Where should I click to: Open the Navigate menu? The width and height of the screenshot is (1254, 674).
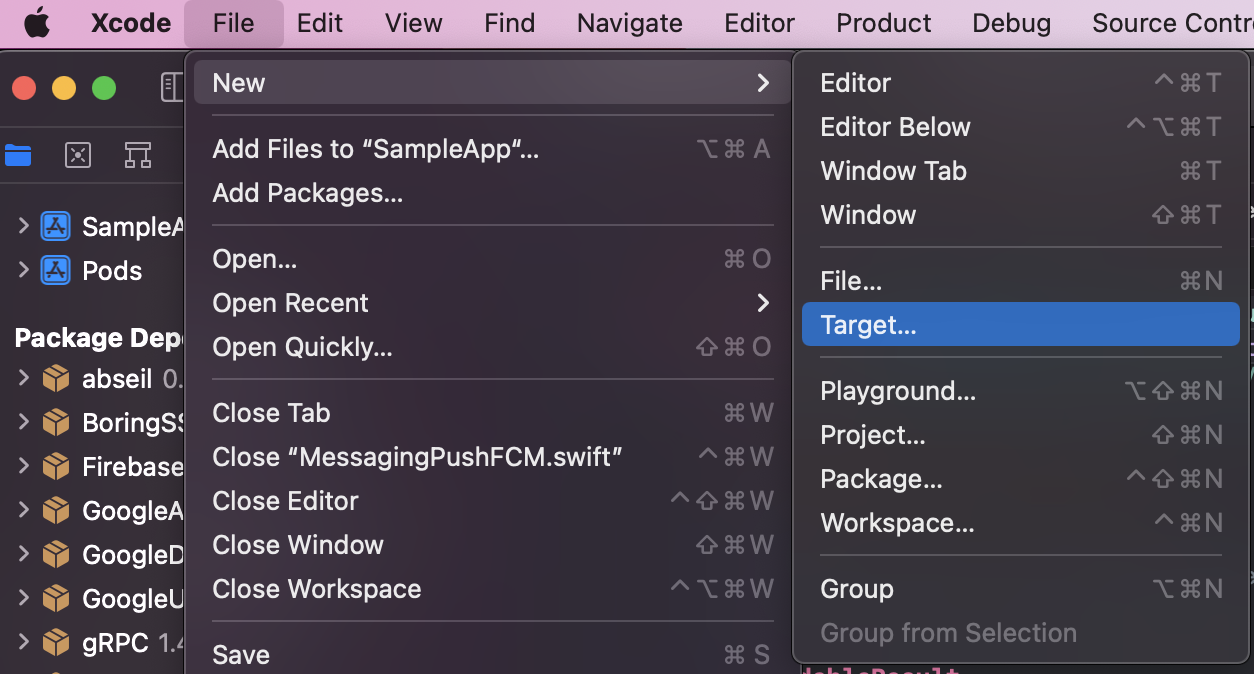tap(630, 23)
